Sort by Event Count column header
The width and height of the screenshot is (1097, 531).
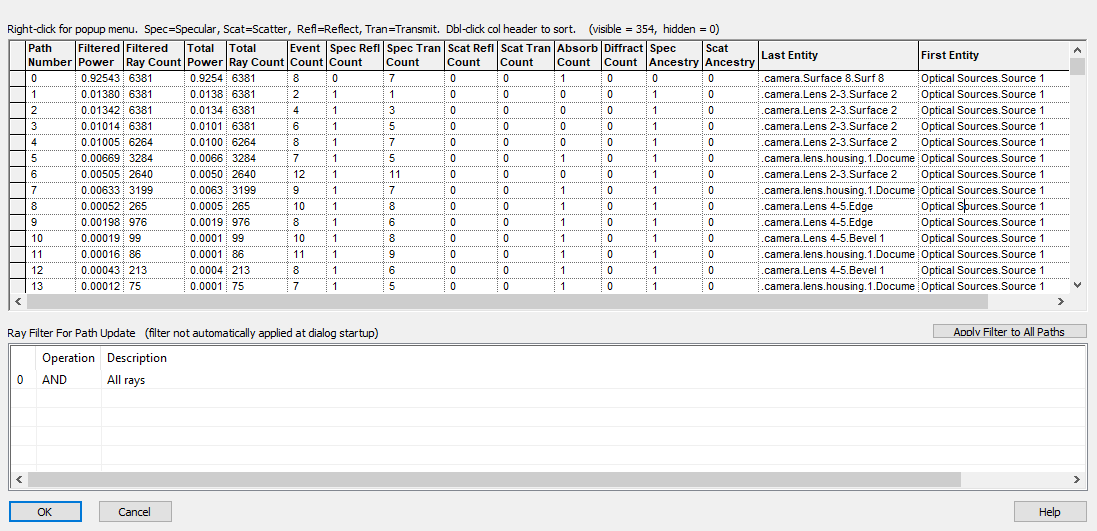(306, 55)
